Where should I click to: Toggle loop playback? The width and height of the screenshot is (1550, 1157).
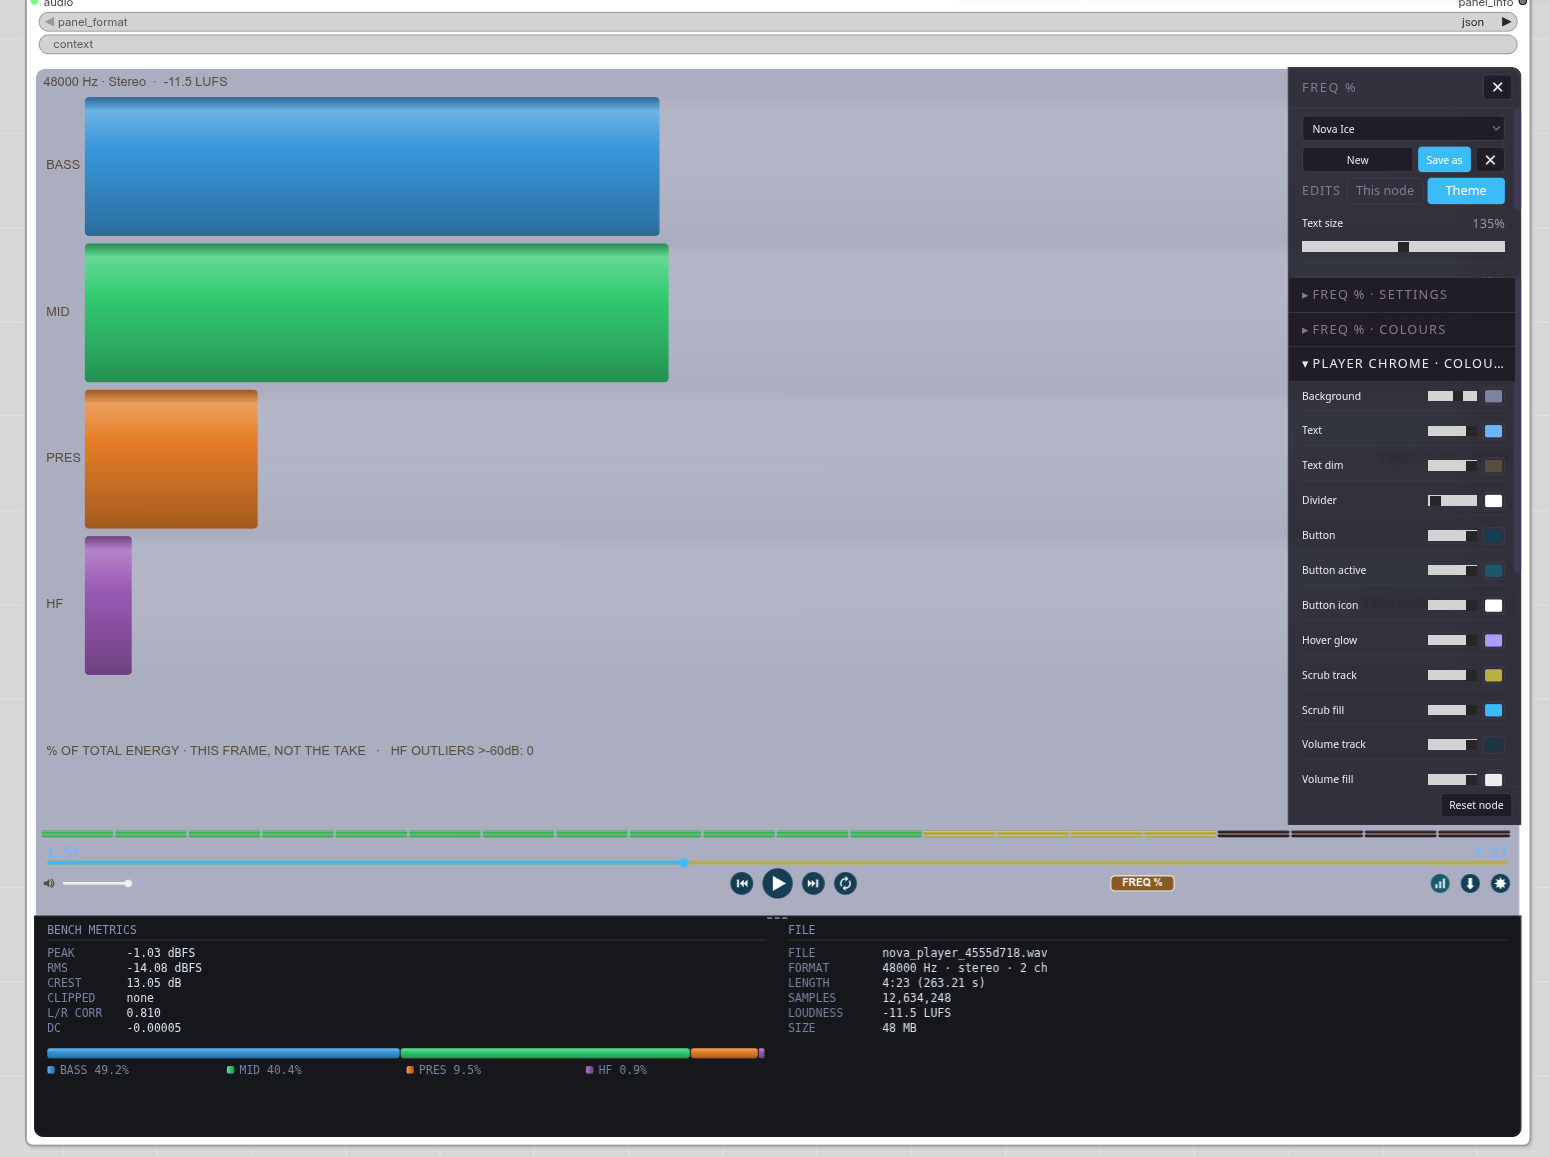[x=845, y=883]
